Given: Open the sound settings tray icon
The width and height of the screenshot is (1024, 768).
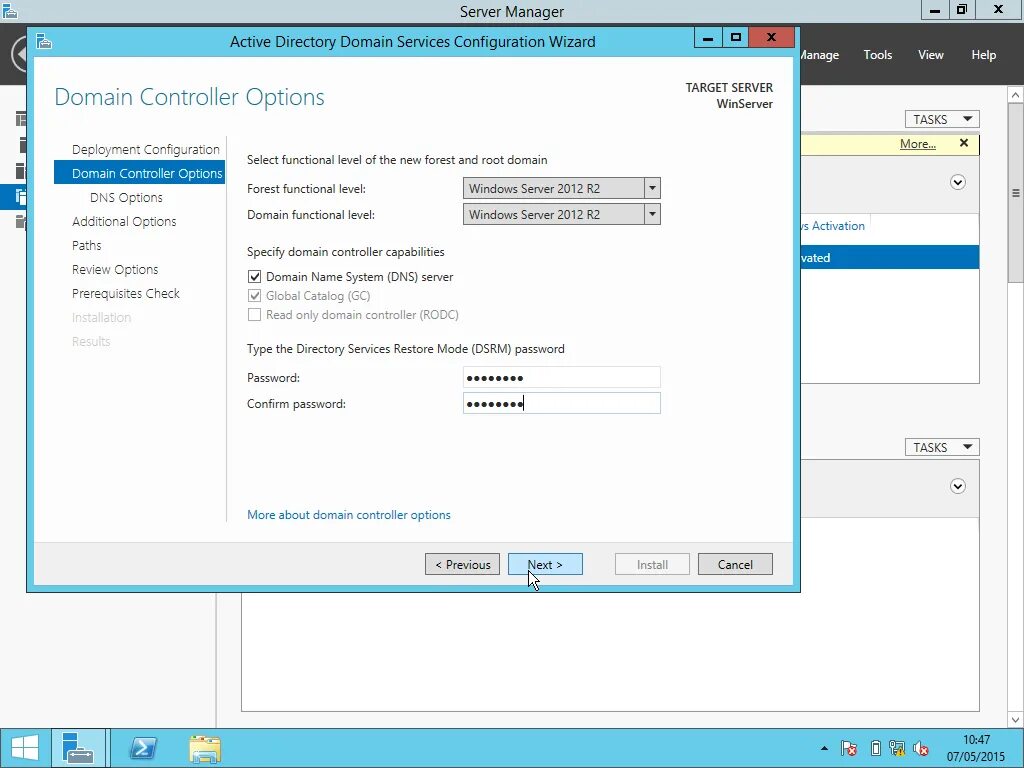Looking at the screenshot, I should (x=921, y=747).
